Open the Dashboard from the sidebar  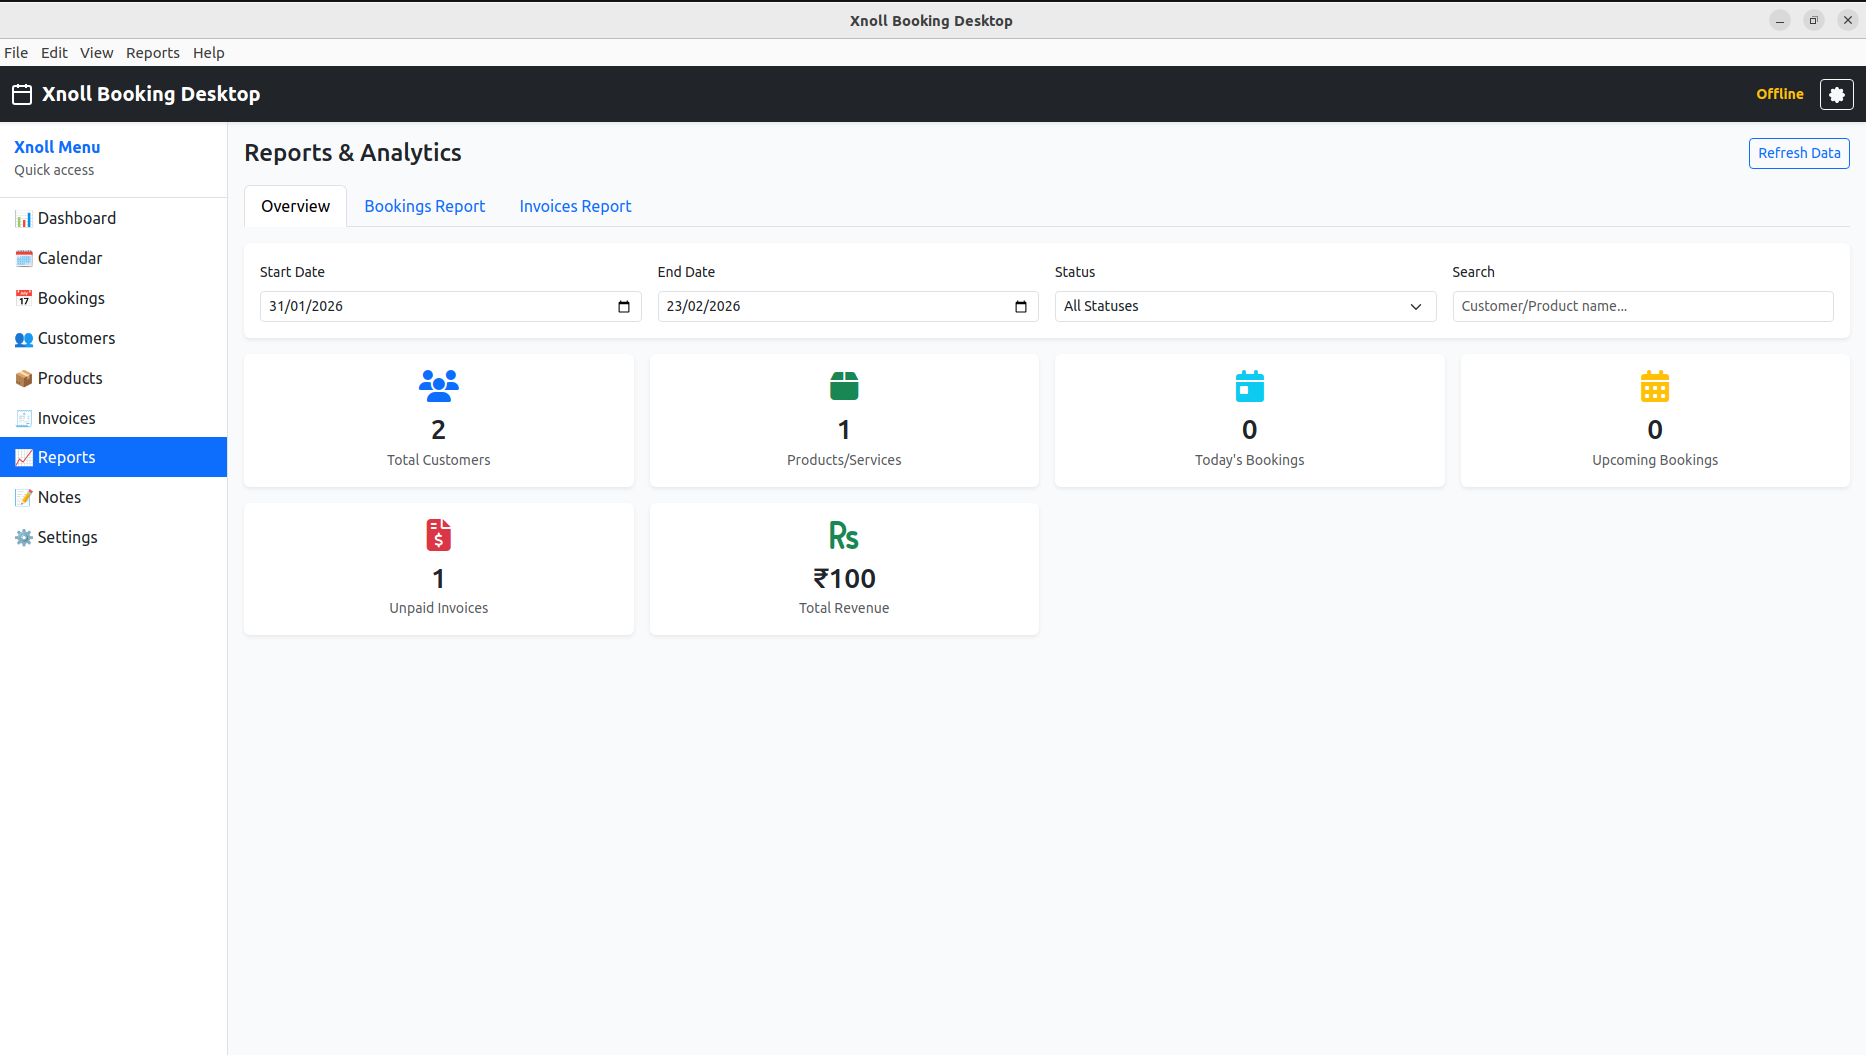point(77,218)
